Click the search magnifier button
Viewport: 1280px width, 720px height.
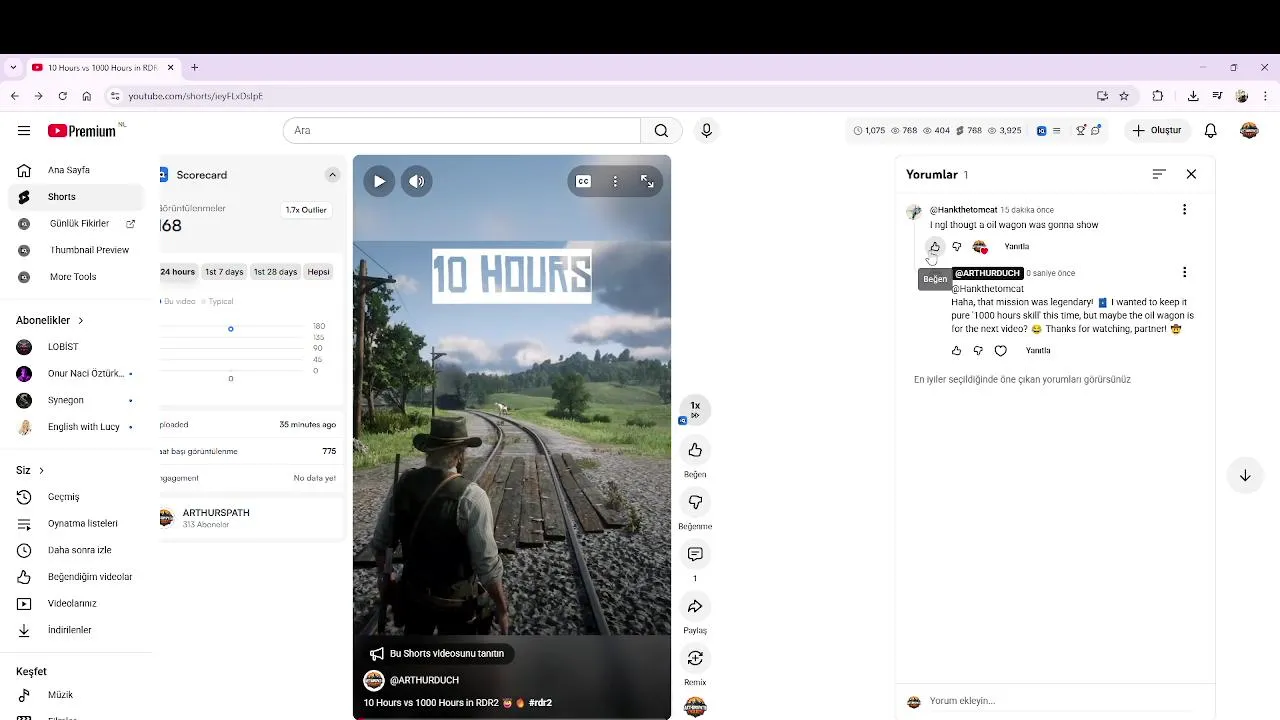pos(661,131)
